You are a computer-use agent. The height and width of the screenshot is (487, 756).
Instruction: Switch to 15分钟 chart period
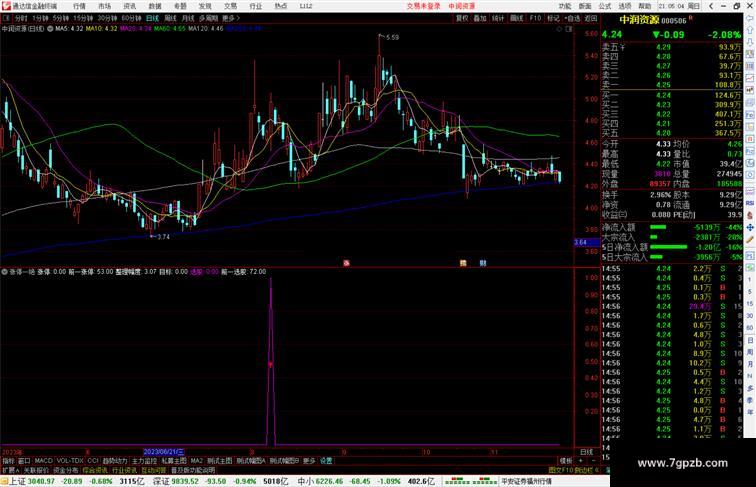83,18
